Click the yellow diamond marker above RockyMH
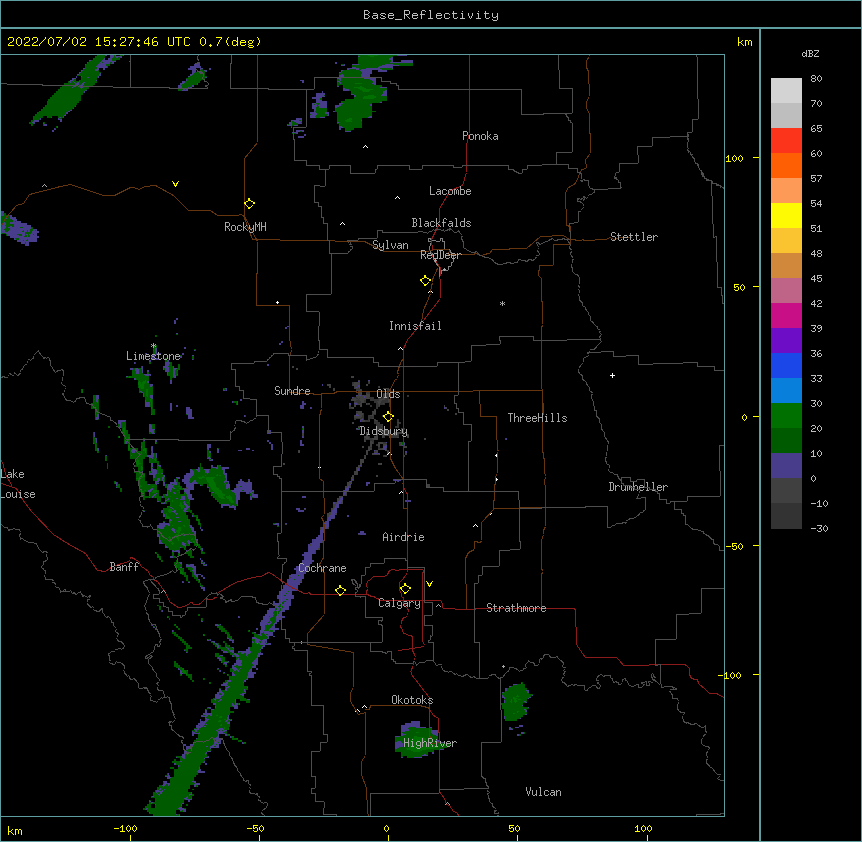 (x=250, y=204)
